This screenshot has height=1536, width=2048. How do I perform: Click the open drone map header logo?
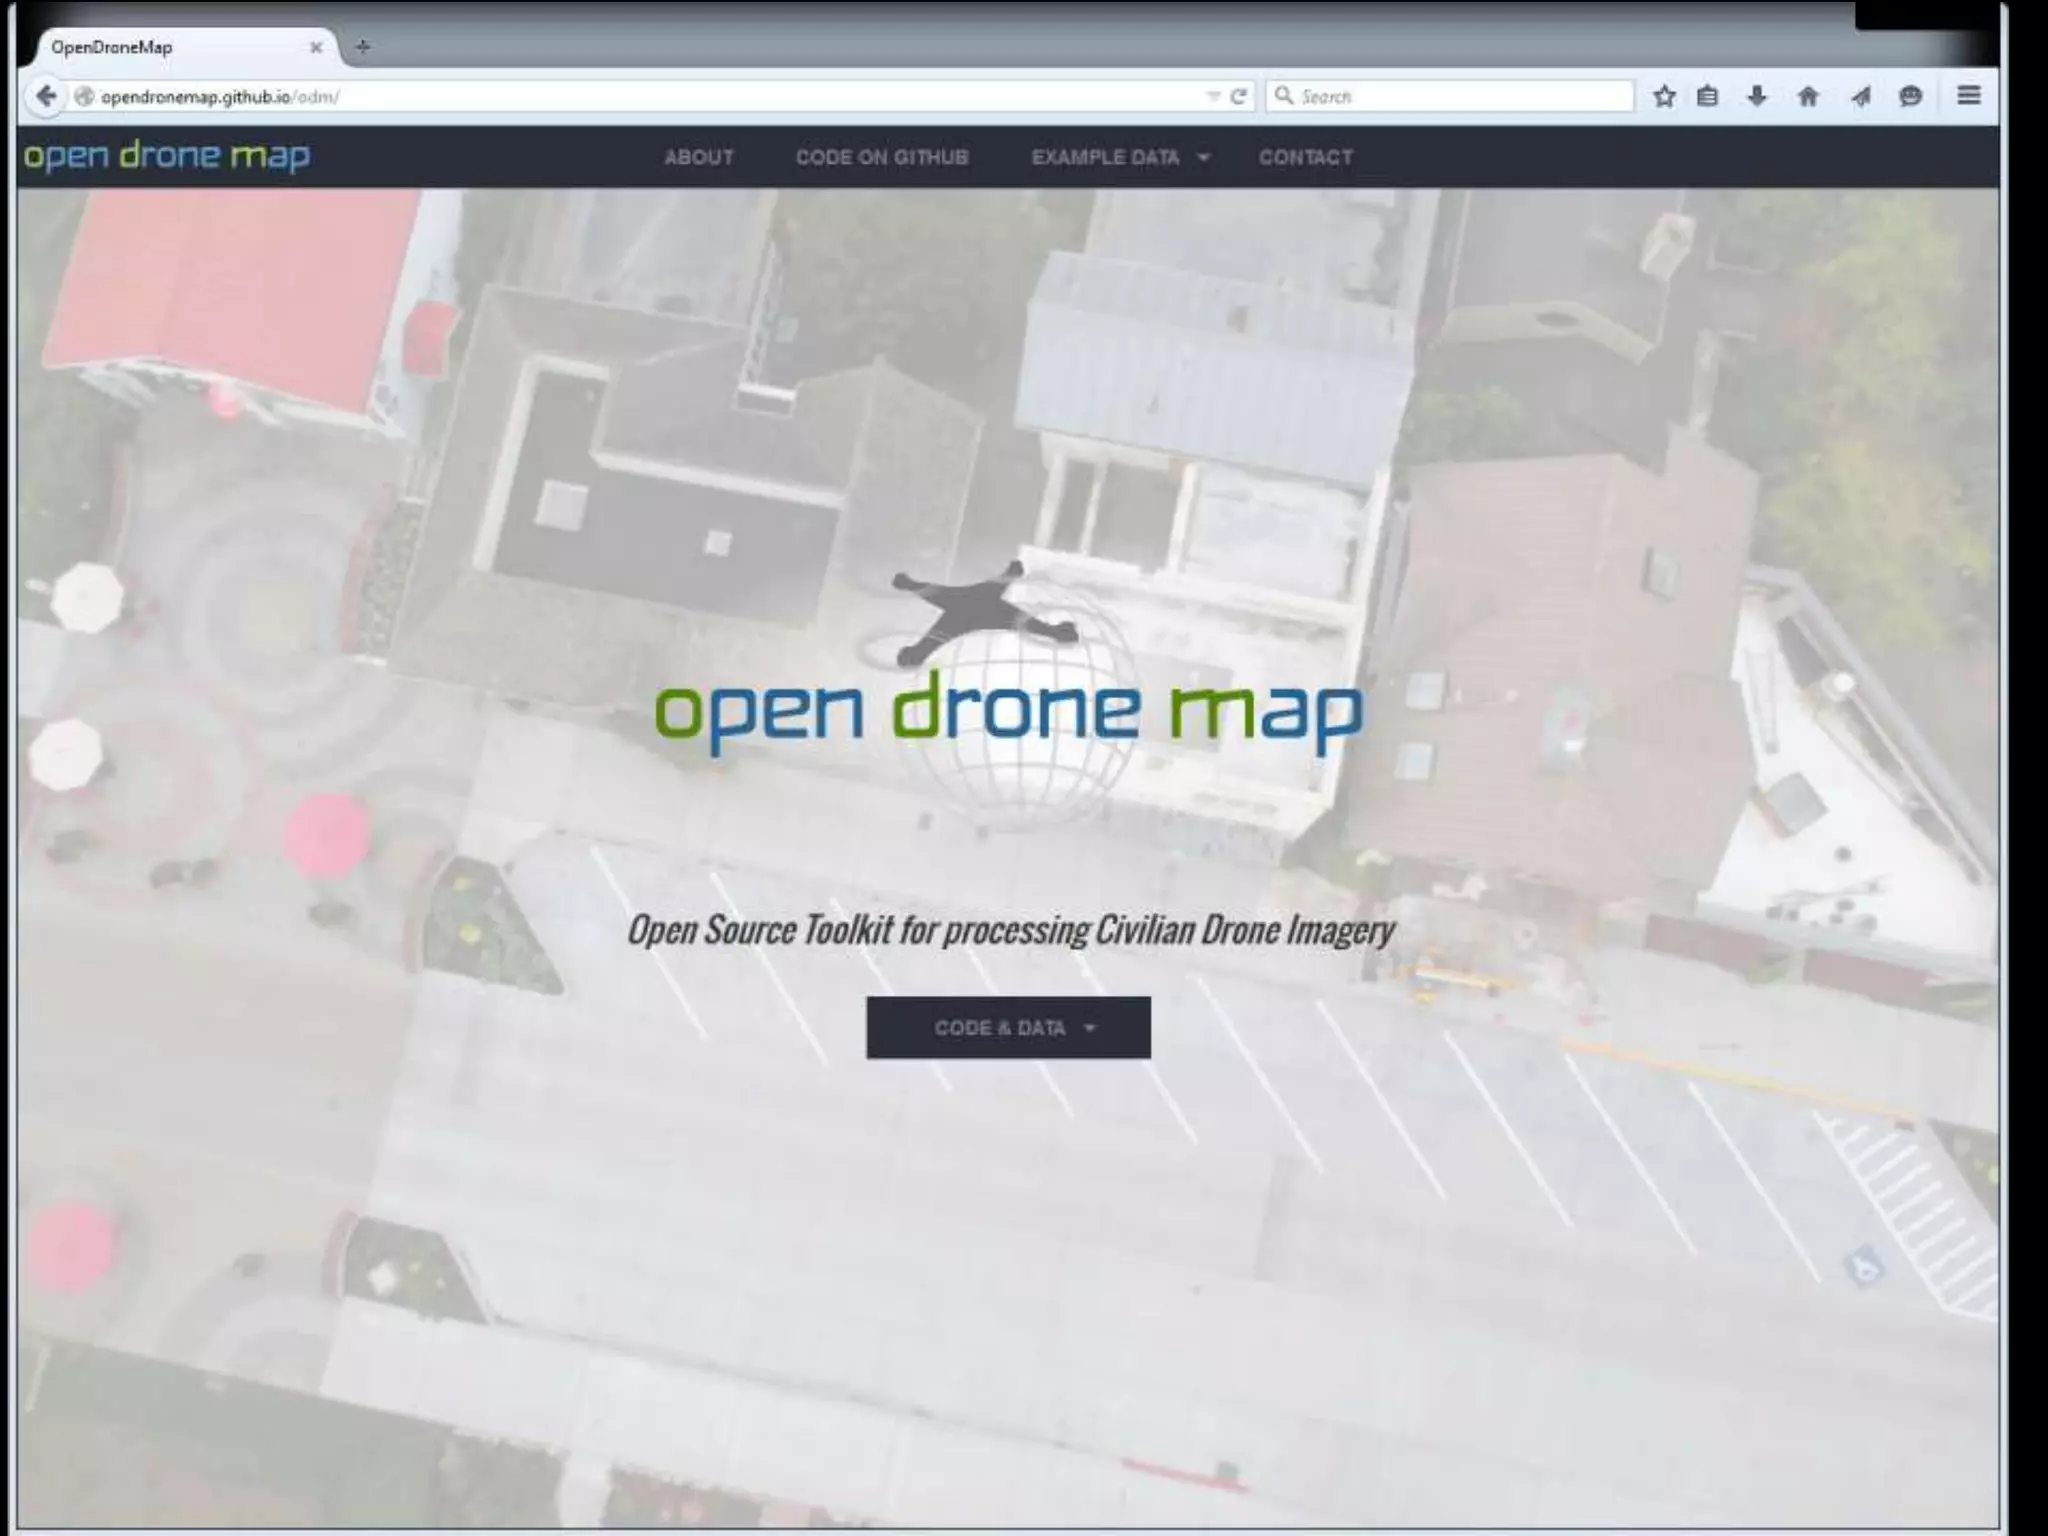pos(167,156)
